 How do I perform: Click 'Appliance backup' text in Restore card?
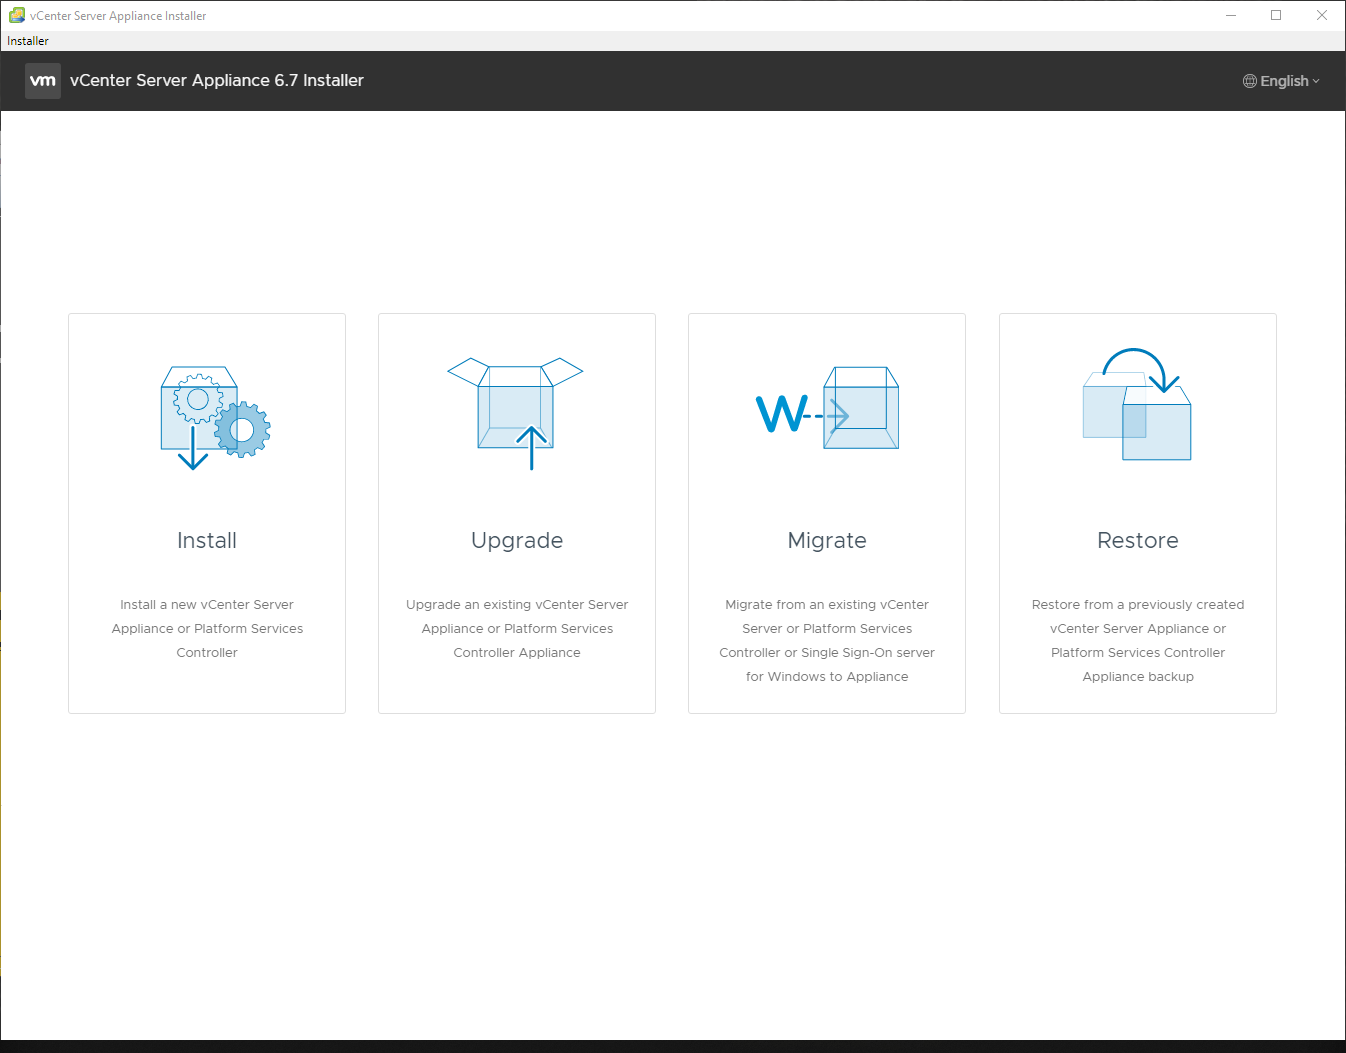pos(1138,677)
